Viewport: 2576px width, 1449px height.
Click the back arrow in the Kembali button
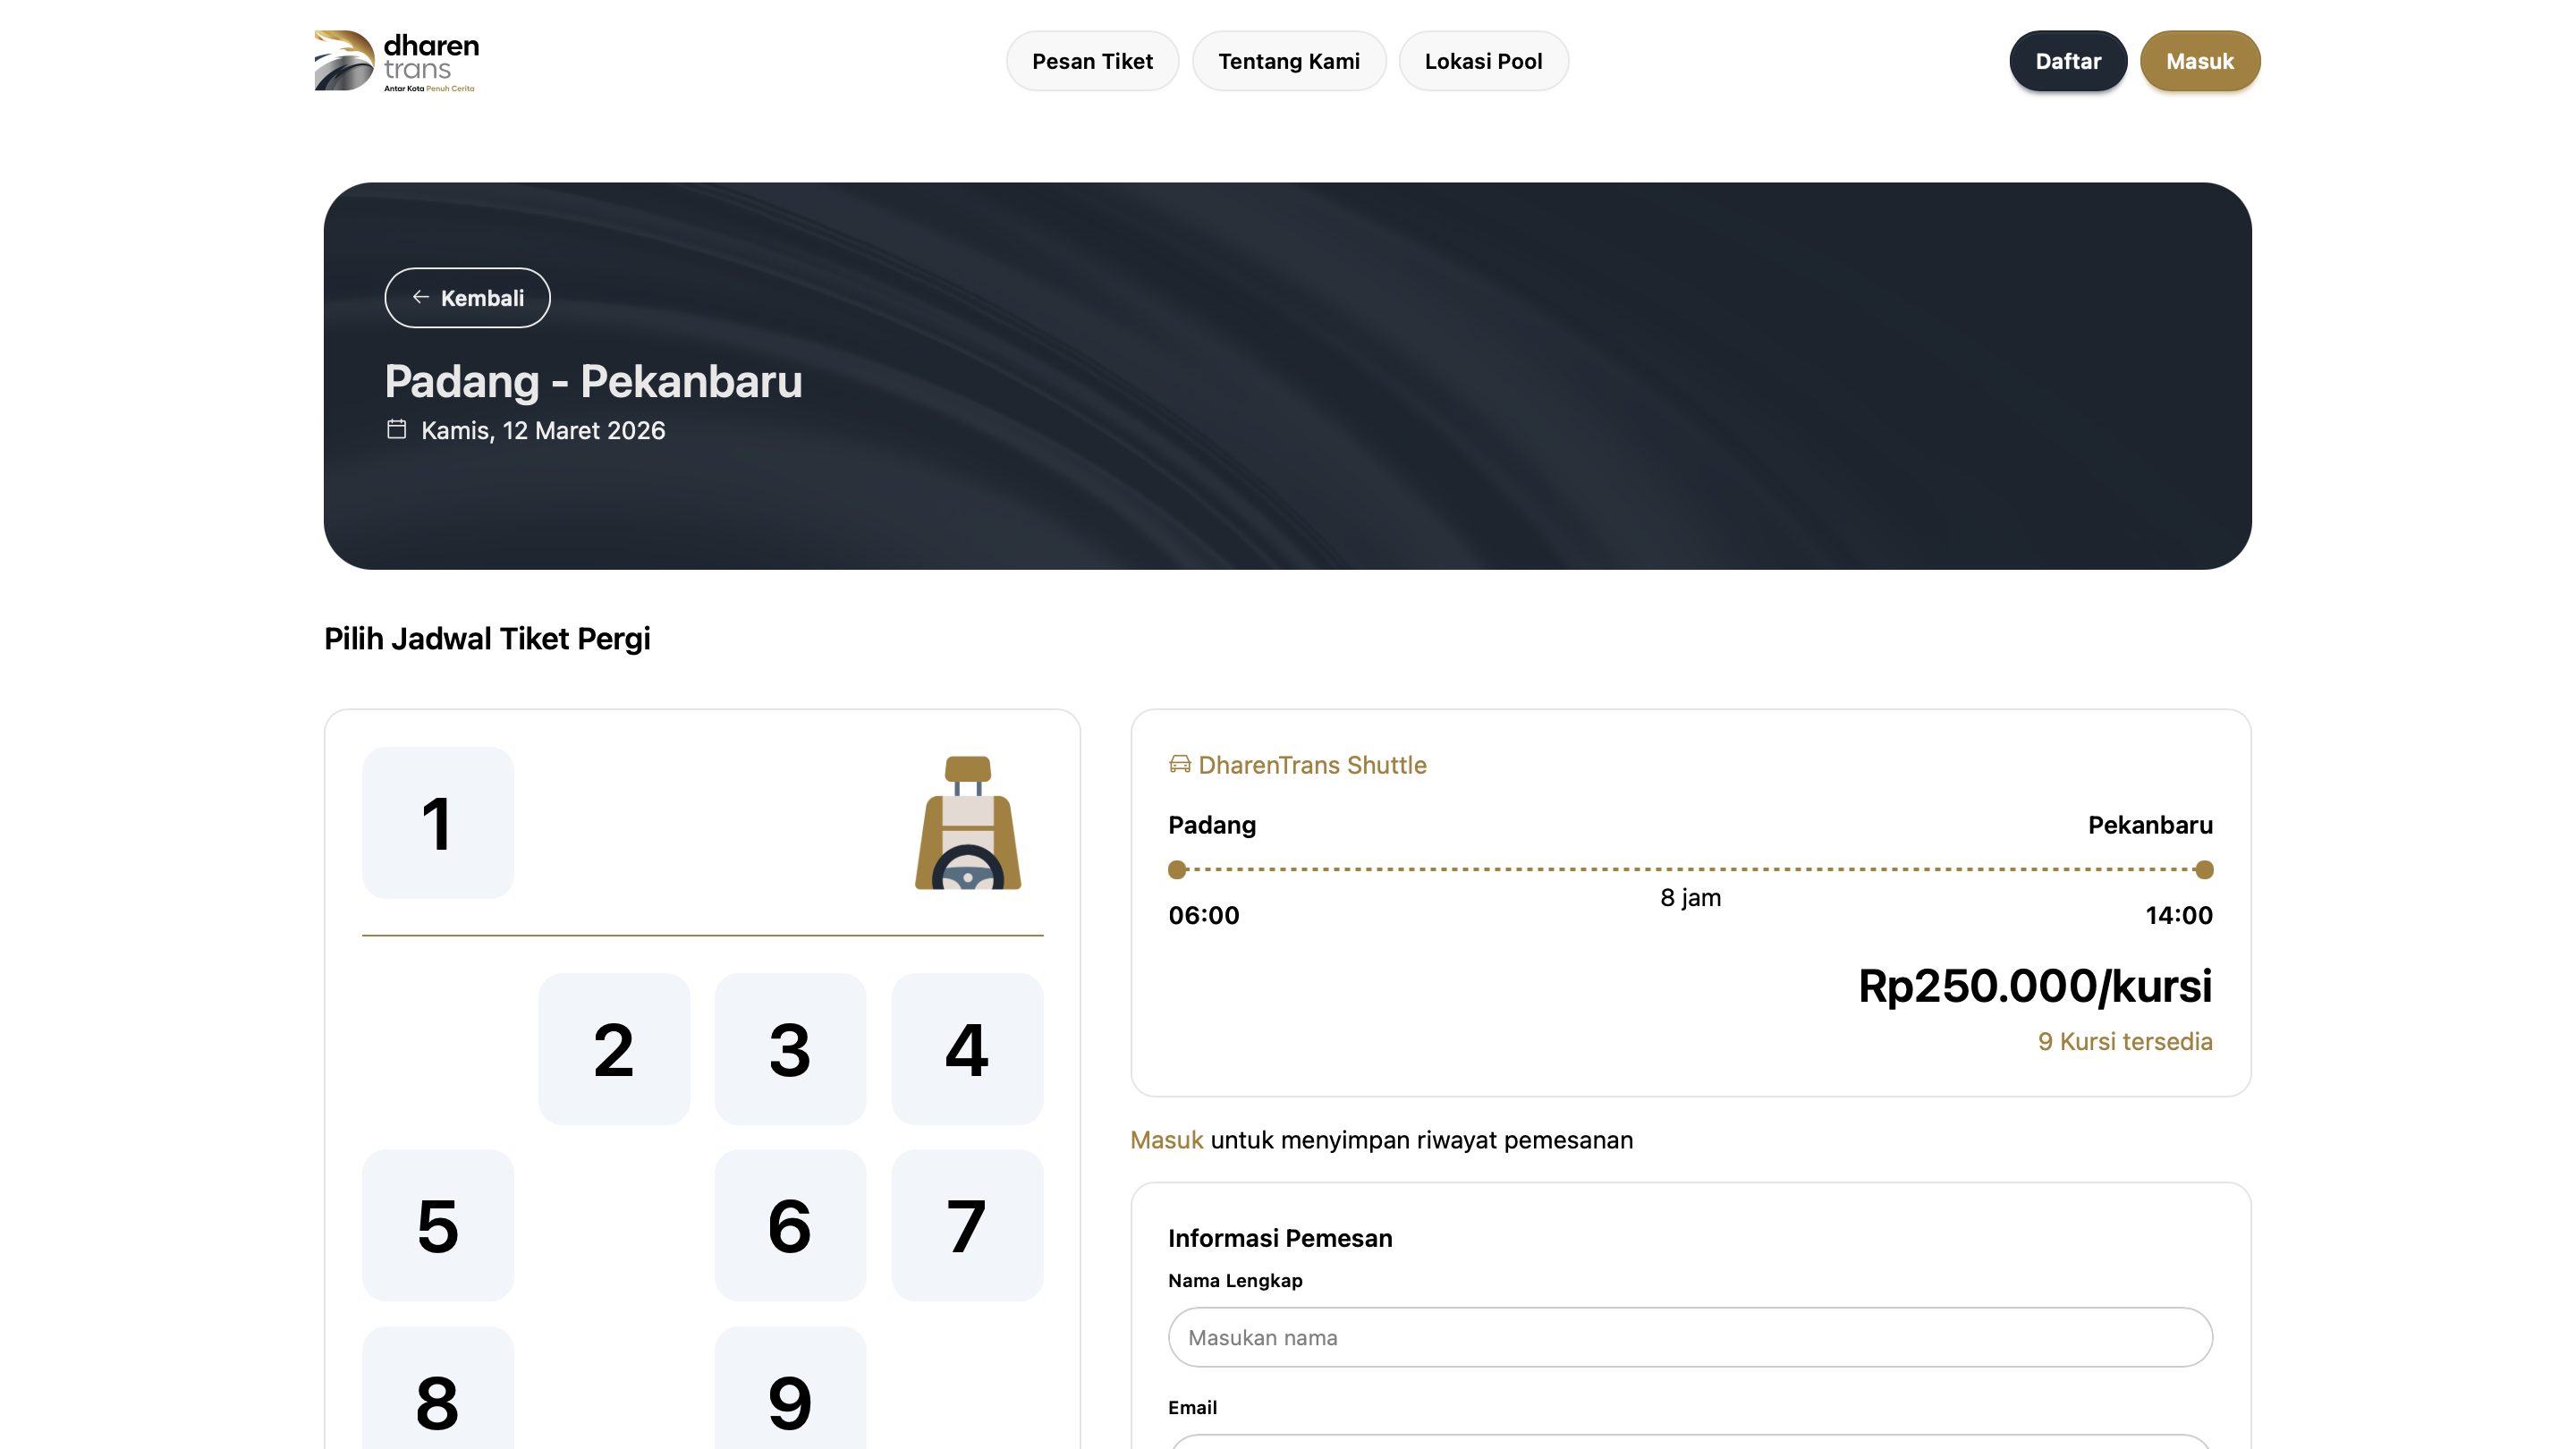[x=420, y=297]
